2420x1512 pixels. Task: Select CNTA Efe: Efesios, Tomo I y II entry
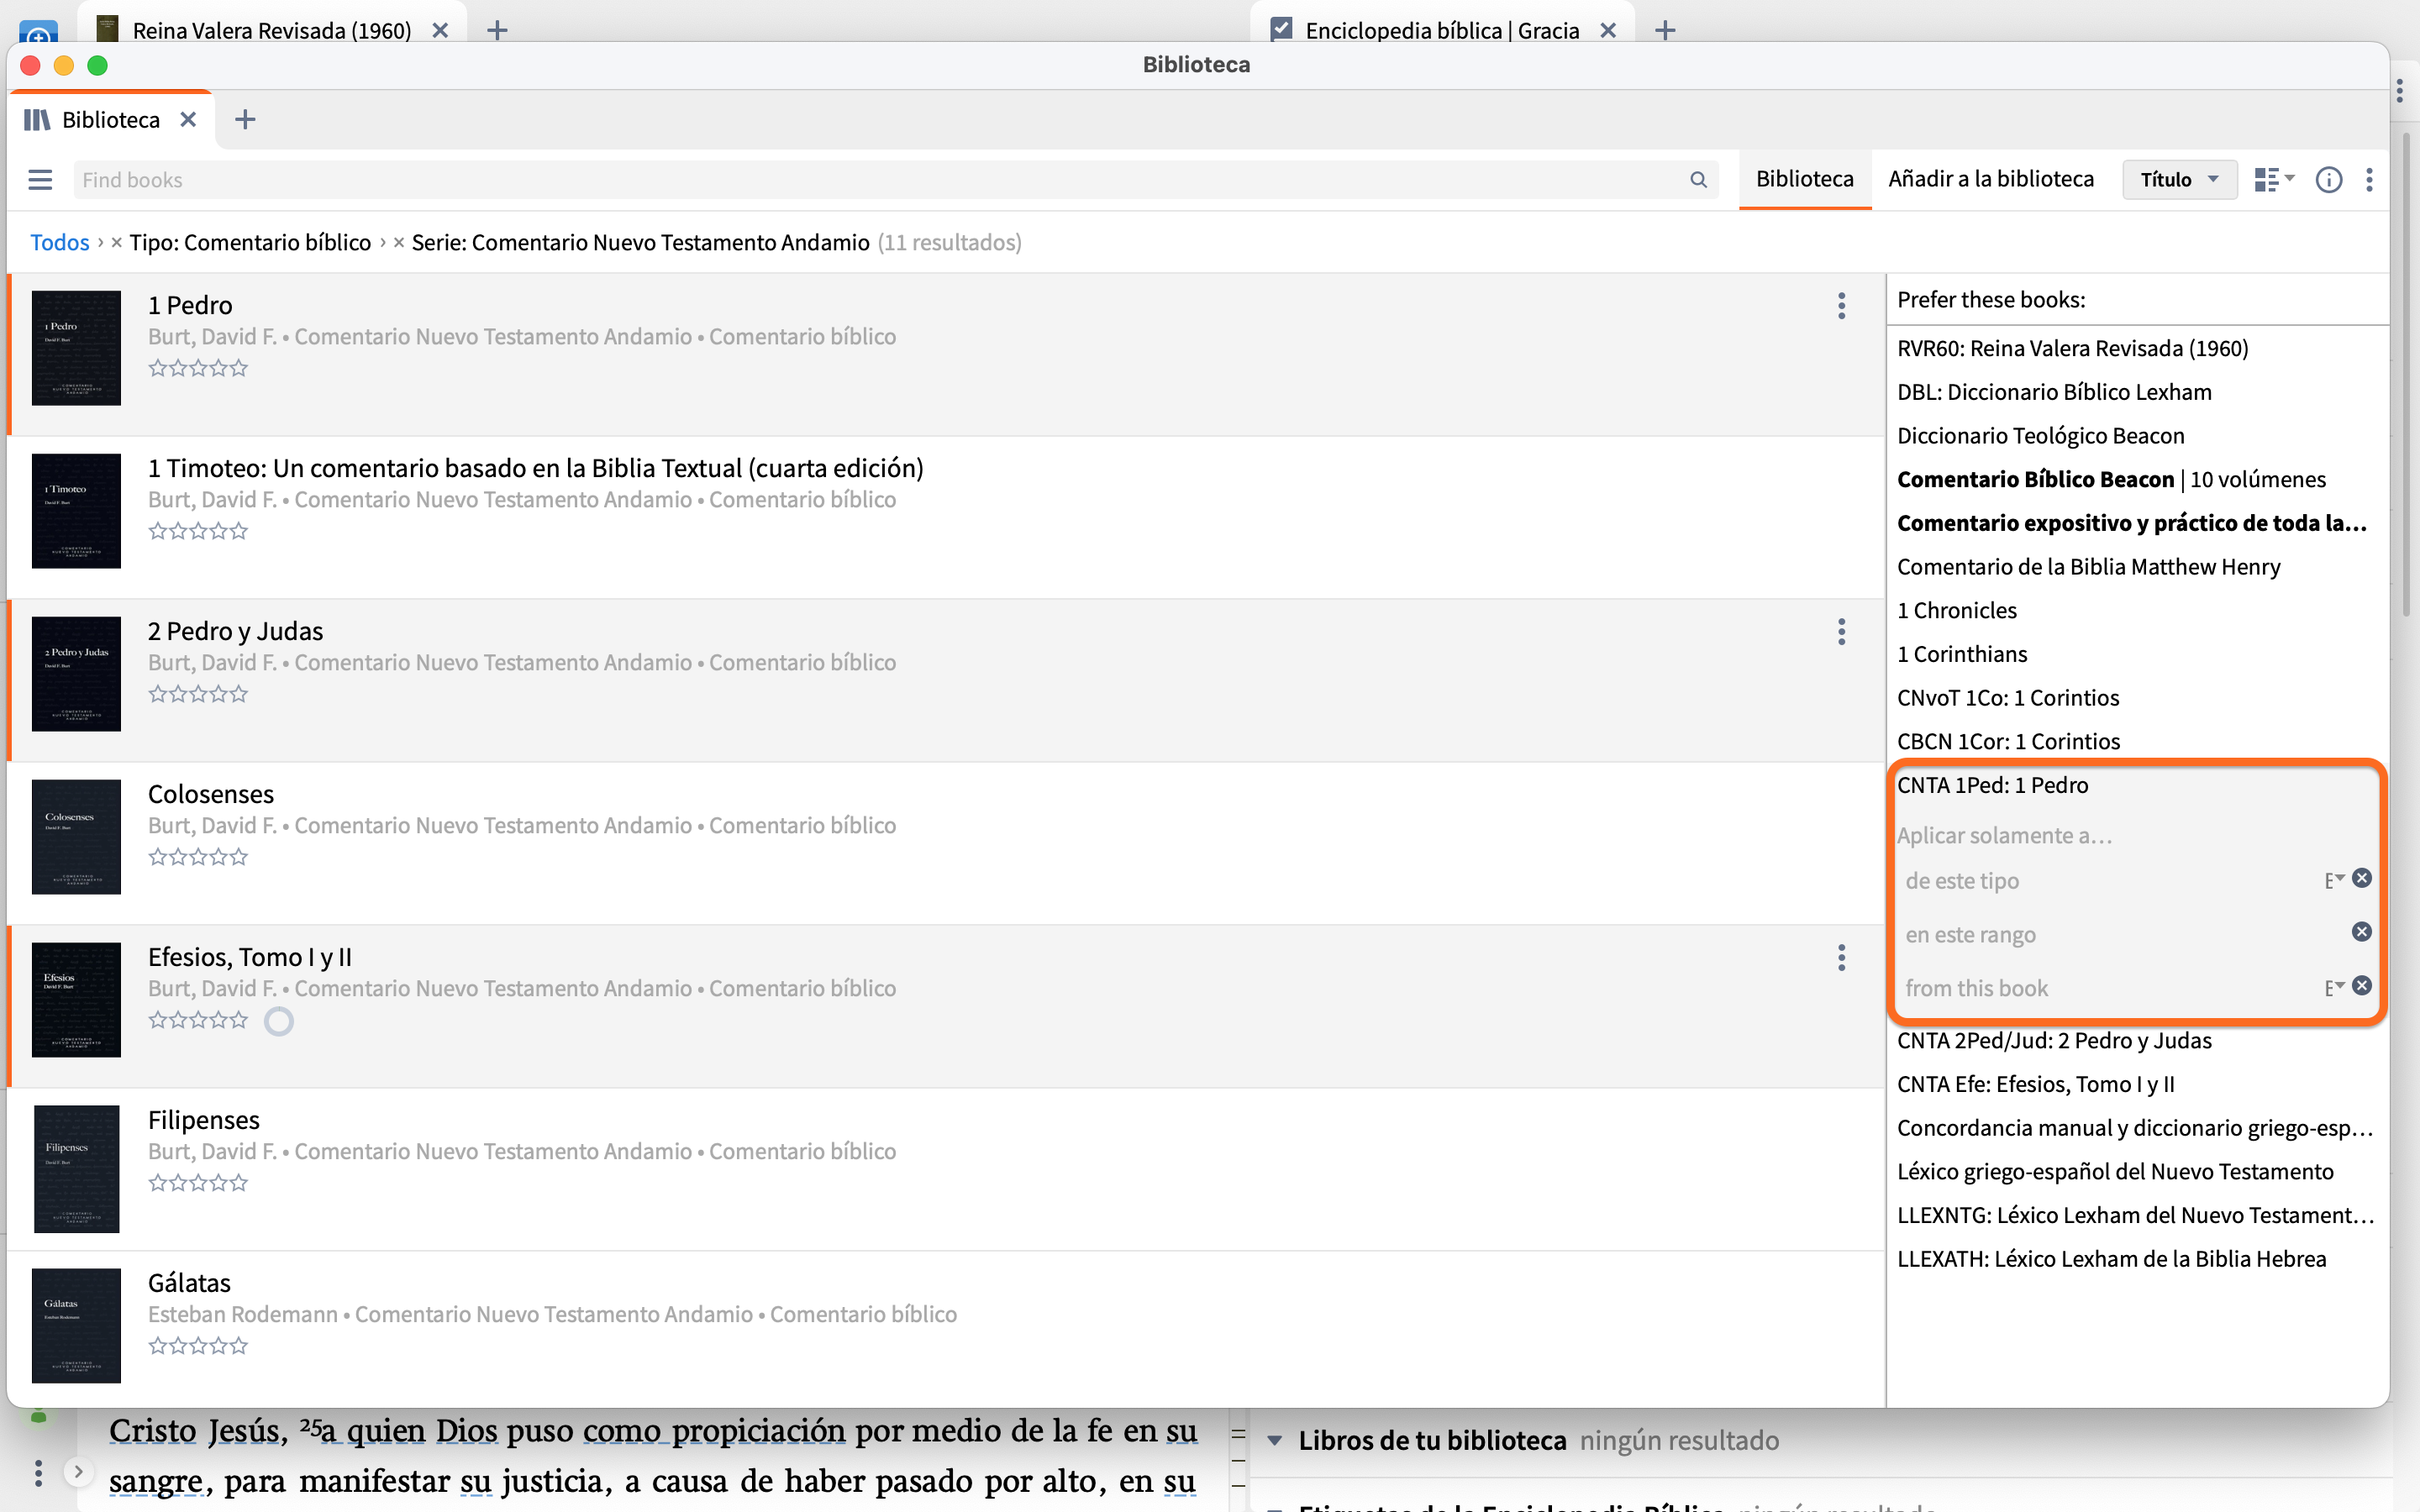[2035, 1085]
